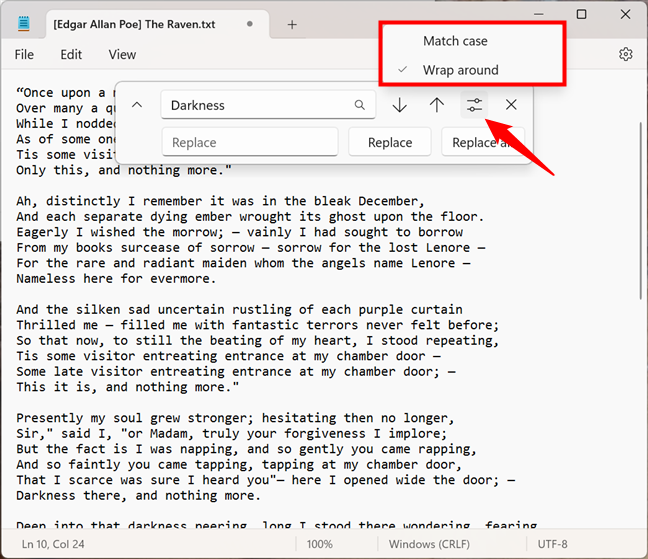Click line beginning "Some late visitor entreating"
The width and height of the screenshot is (648, 559).
coord(236,371)
